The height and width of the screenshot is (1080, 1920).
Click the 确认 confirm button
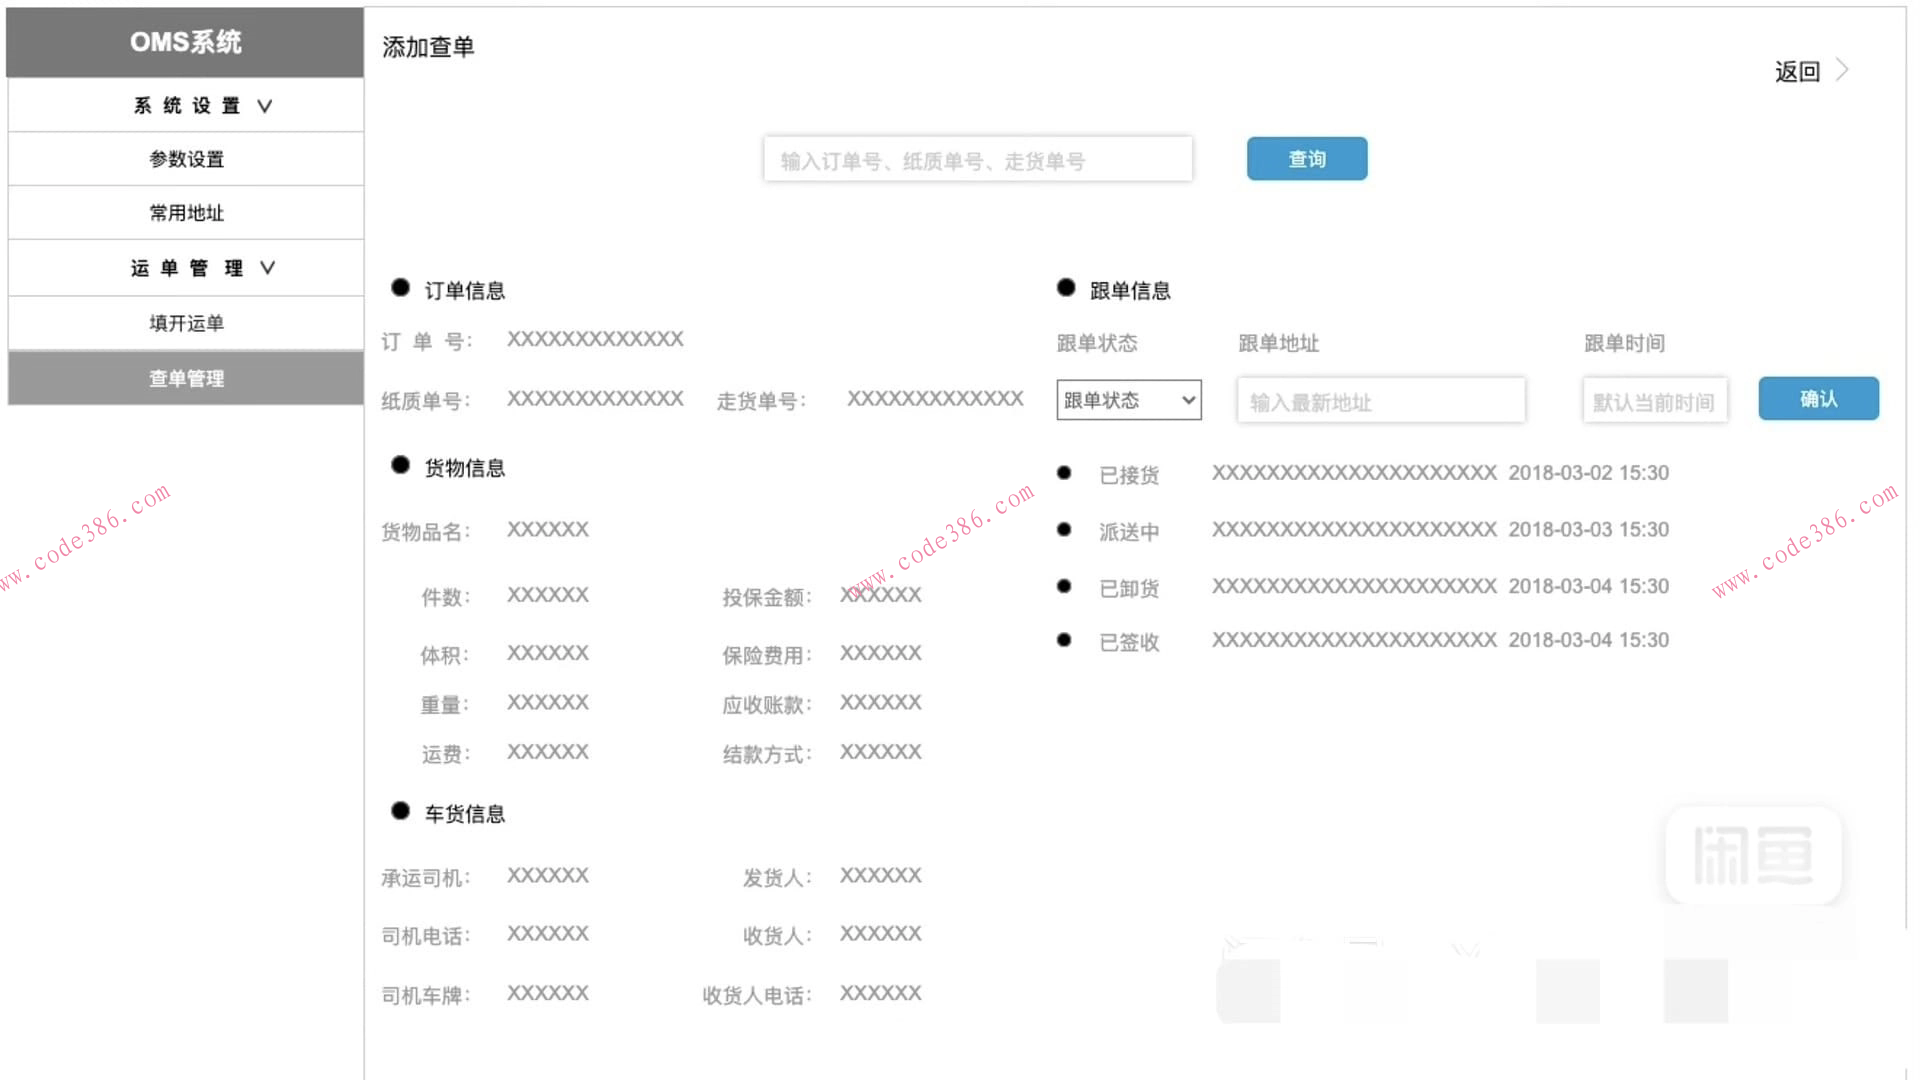point(1818,398)
